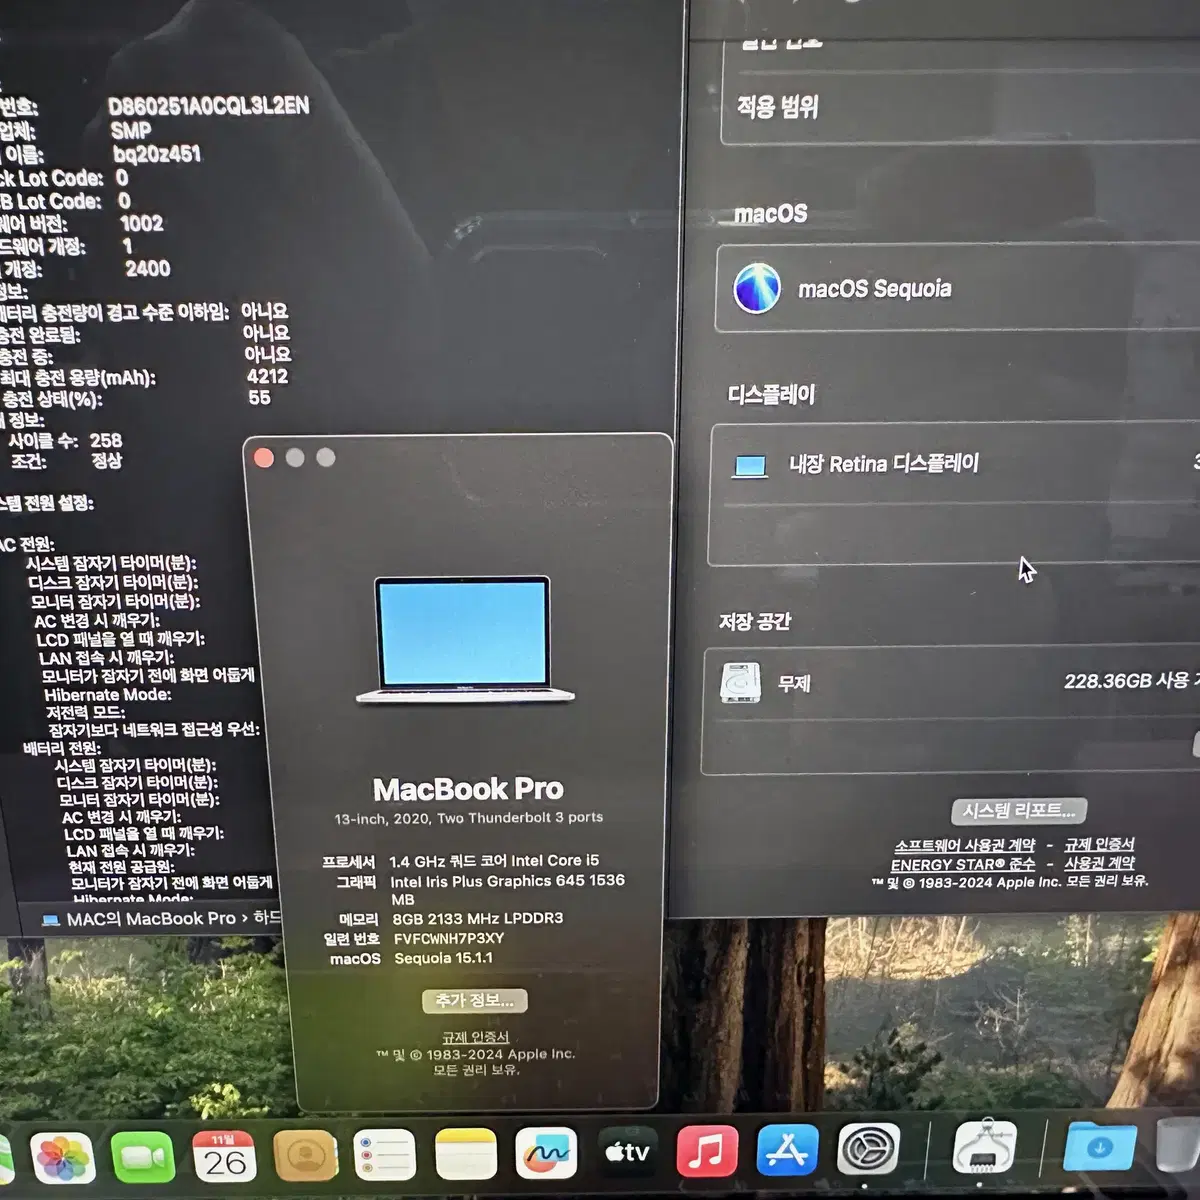Image resolution: width=1200 pixels, height=1200 pixels.
Task: Launch FaceTime from the Dock
Action: [x=143, y=1158]
